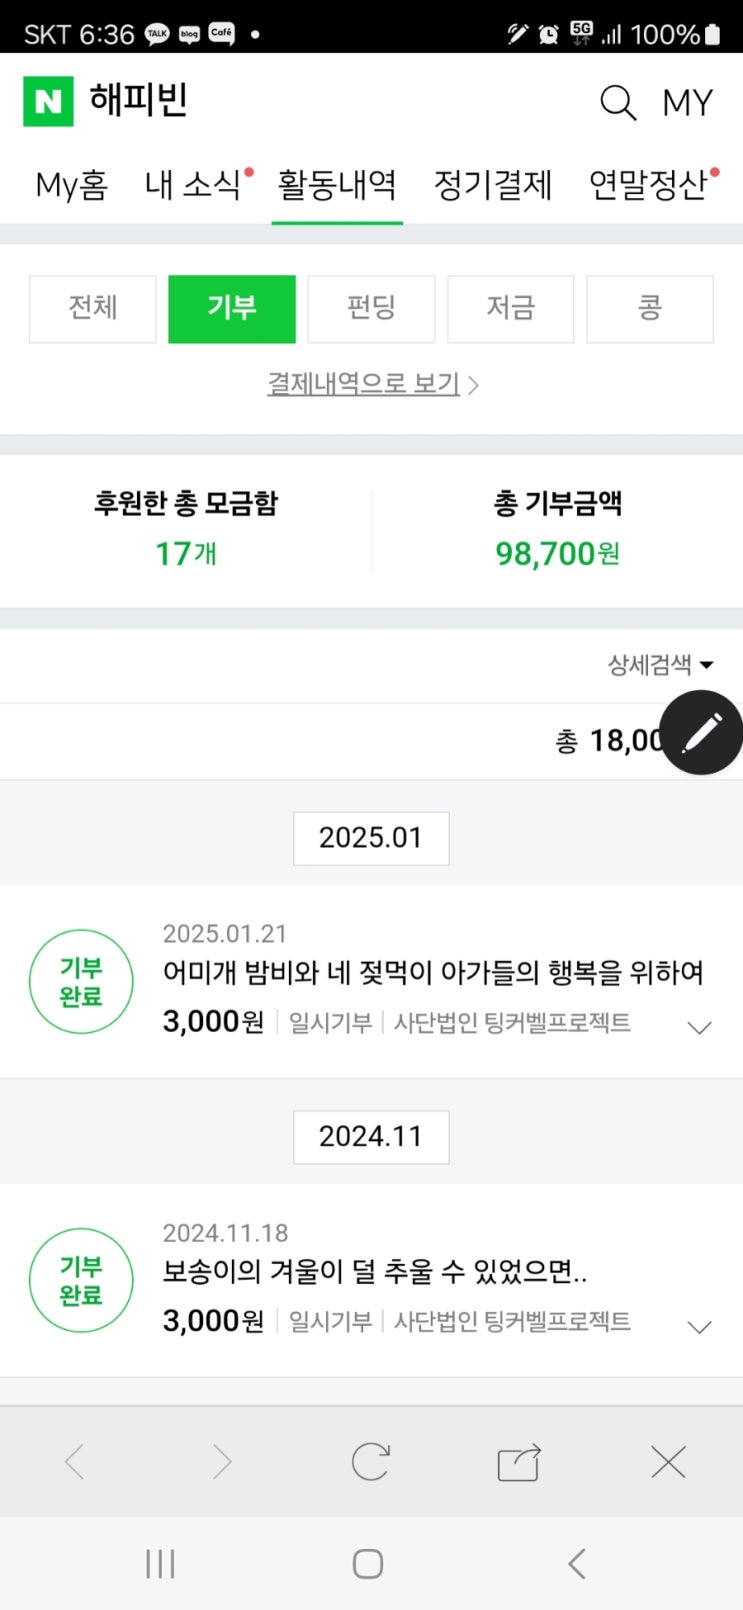Open MY page link
The image size is (743, 1610).
point(687,102)
